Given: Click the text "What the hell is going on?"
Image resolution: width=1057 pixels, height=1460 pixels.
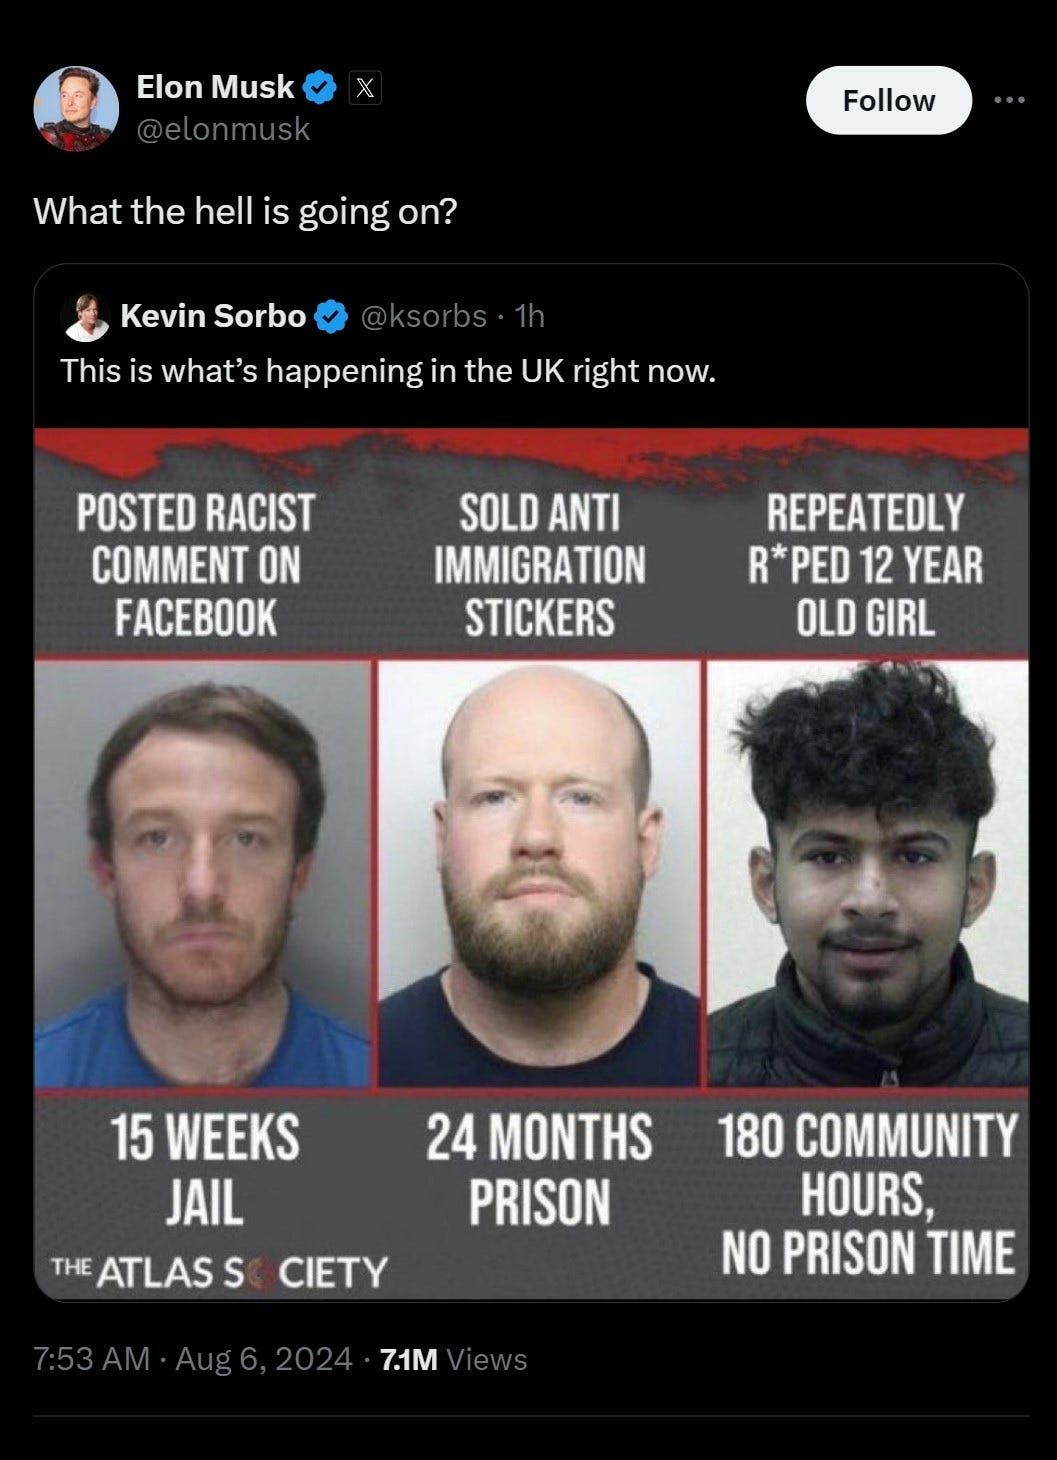Looking at the screenshot, I should pos(245,212).
